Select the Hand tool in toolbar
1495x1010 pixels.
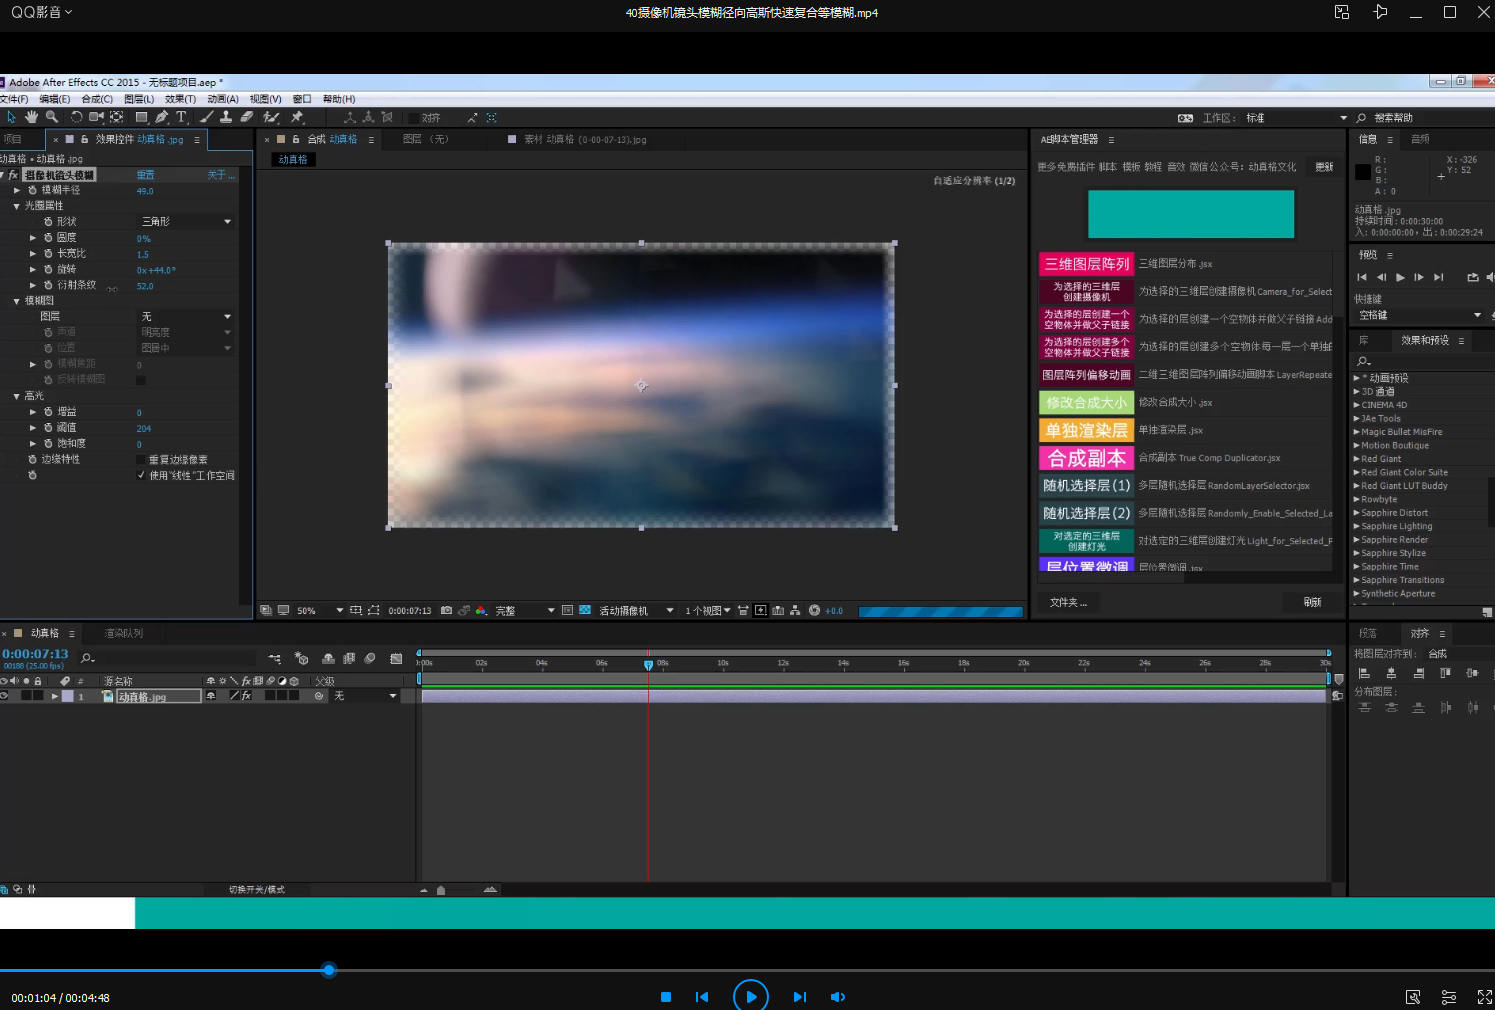[31, 117]
